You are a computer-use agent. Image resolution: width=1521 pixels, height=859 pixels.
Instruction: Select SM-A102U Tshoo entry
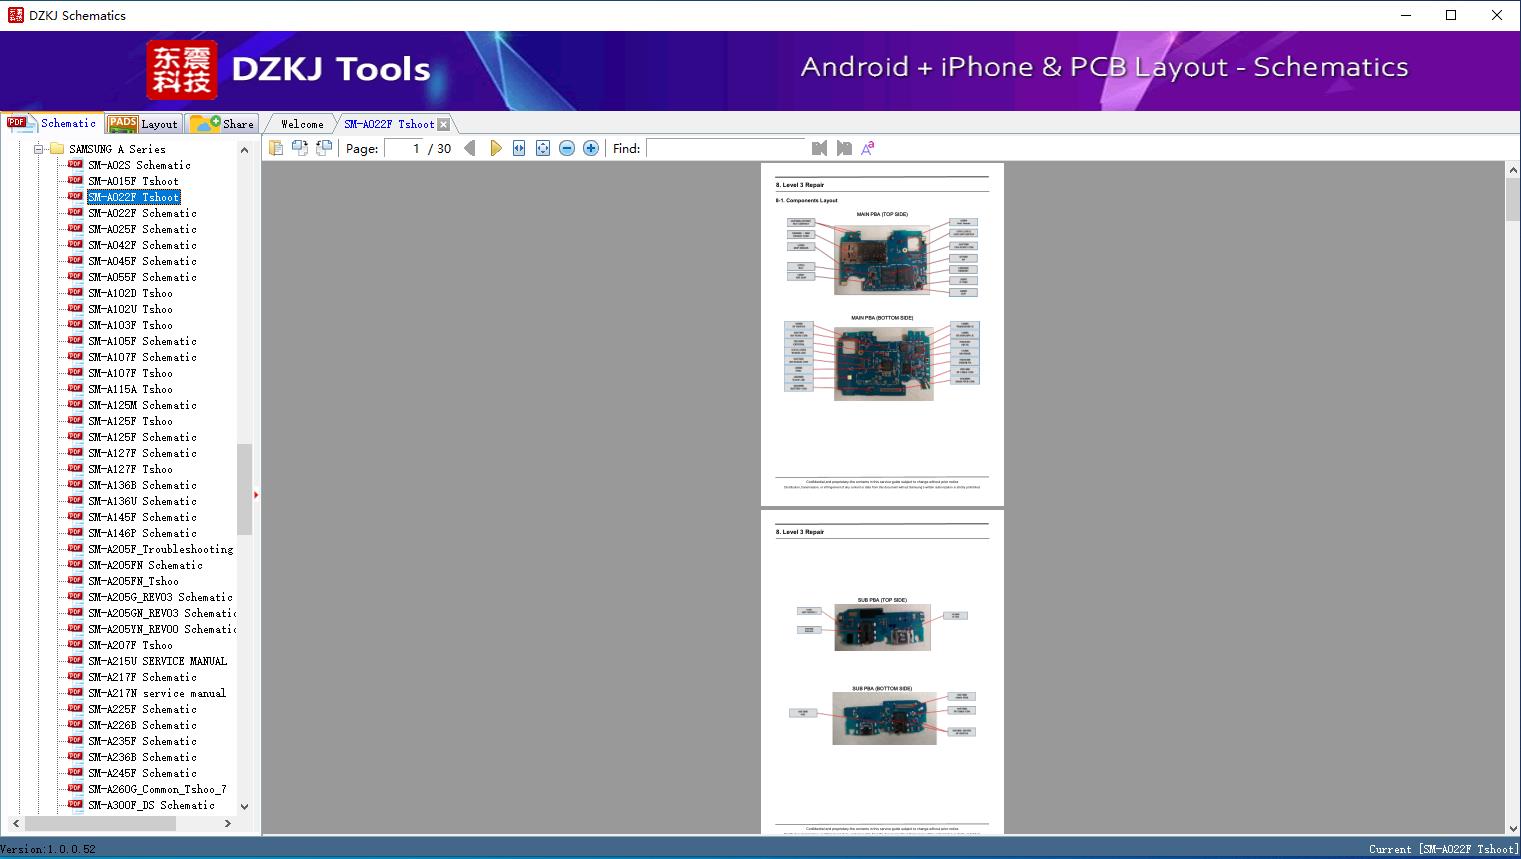130,309
